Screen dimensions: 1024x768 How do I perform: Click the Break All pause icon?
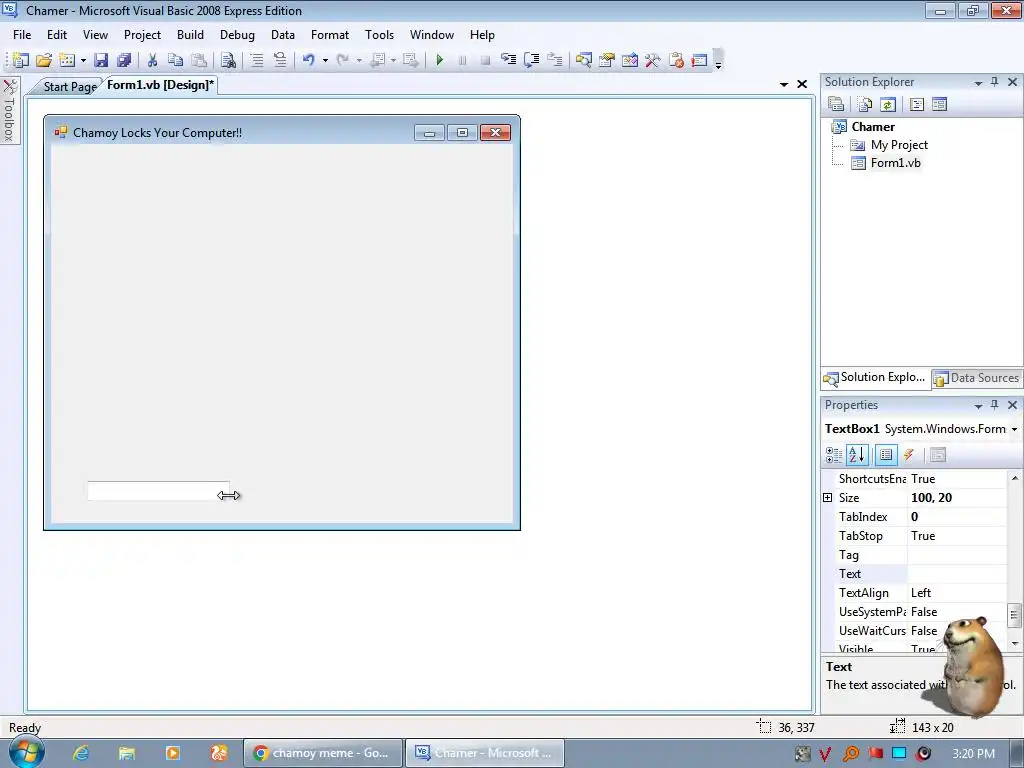click(x=462, y=60)
